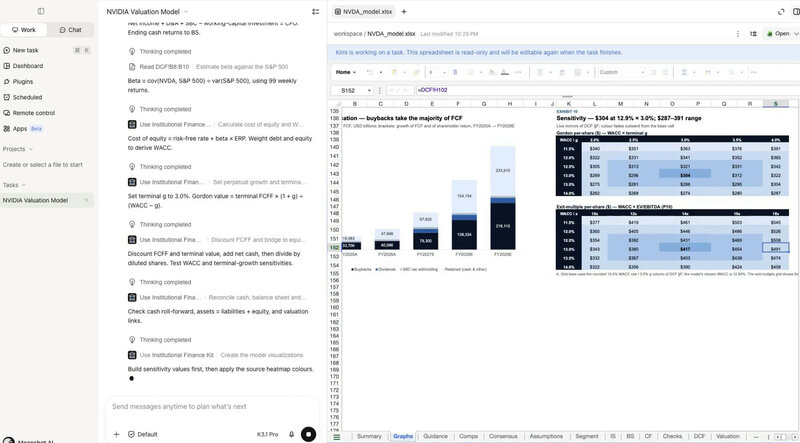
Task: Switch to the Consensus sheet tab
Action: click(x=503, y=436)
